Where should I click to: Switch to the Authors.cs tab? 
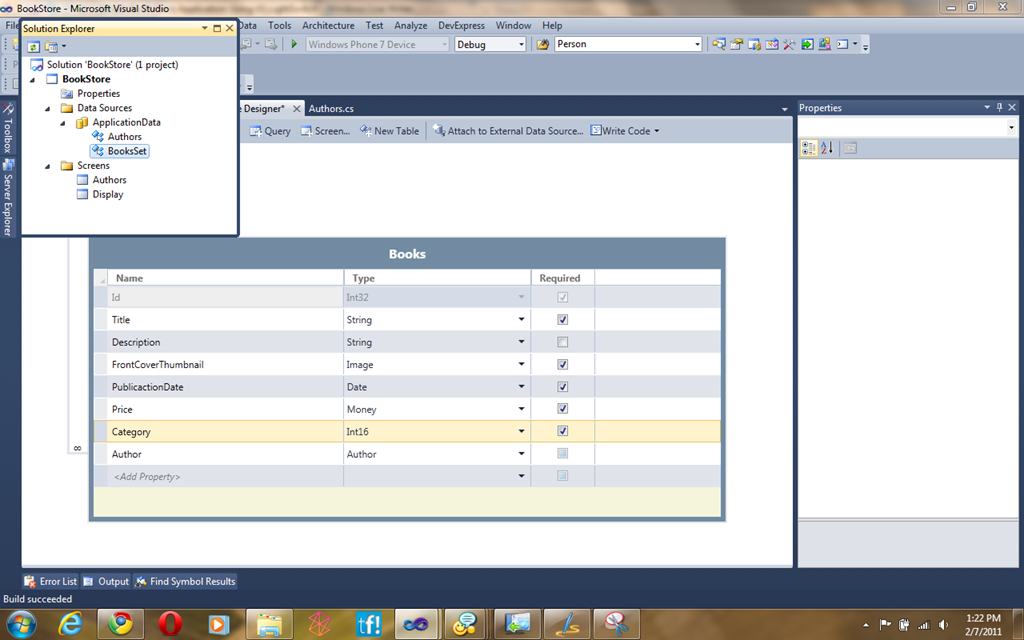pos(331,108)
